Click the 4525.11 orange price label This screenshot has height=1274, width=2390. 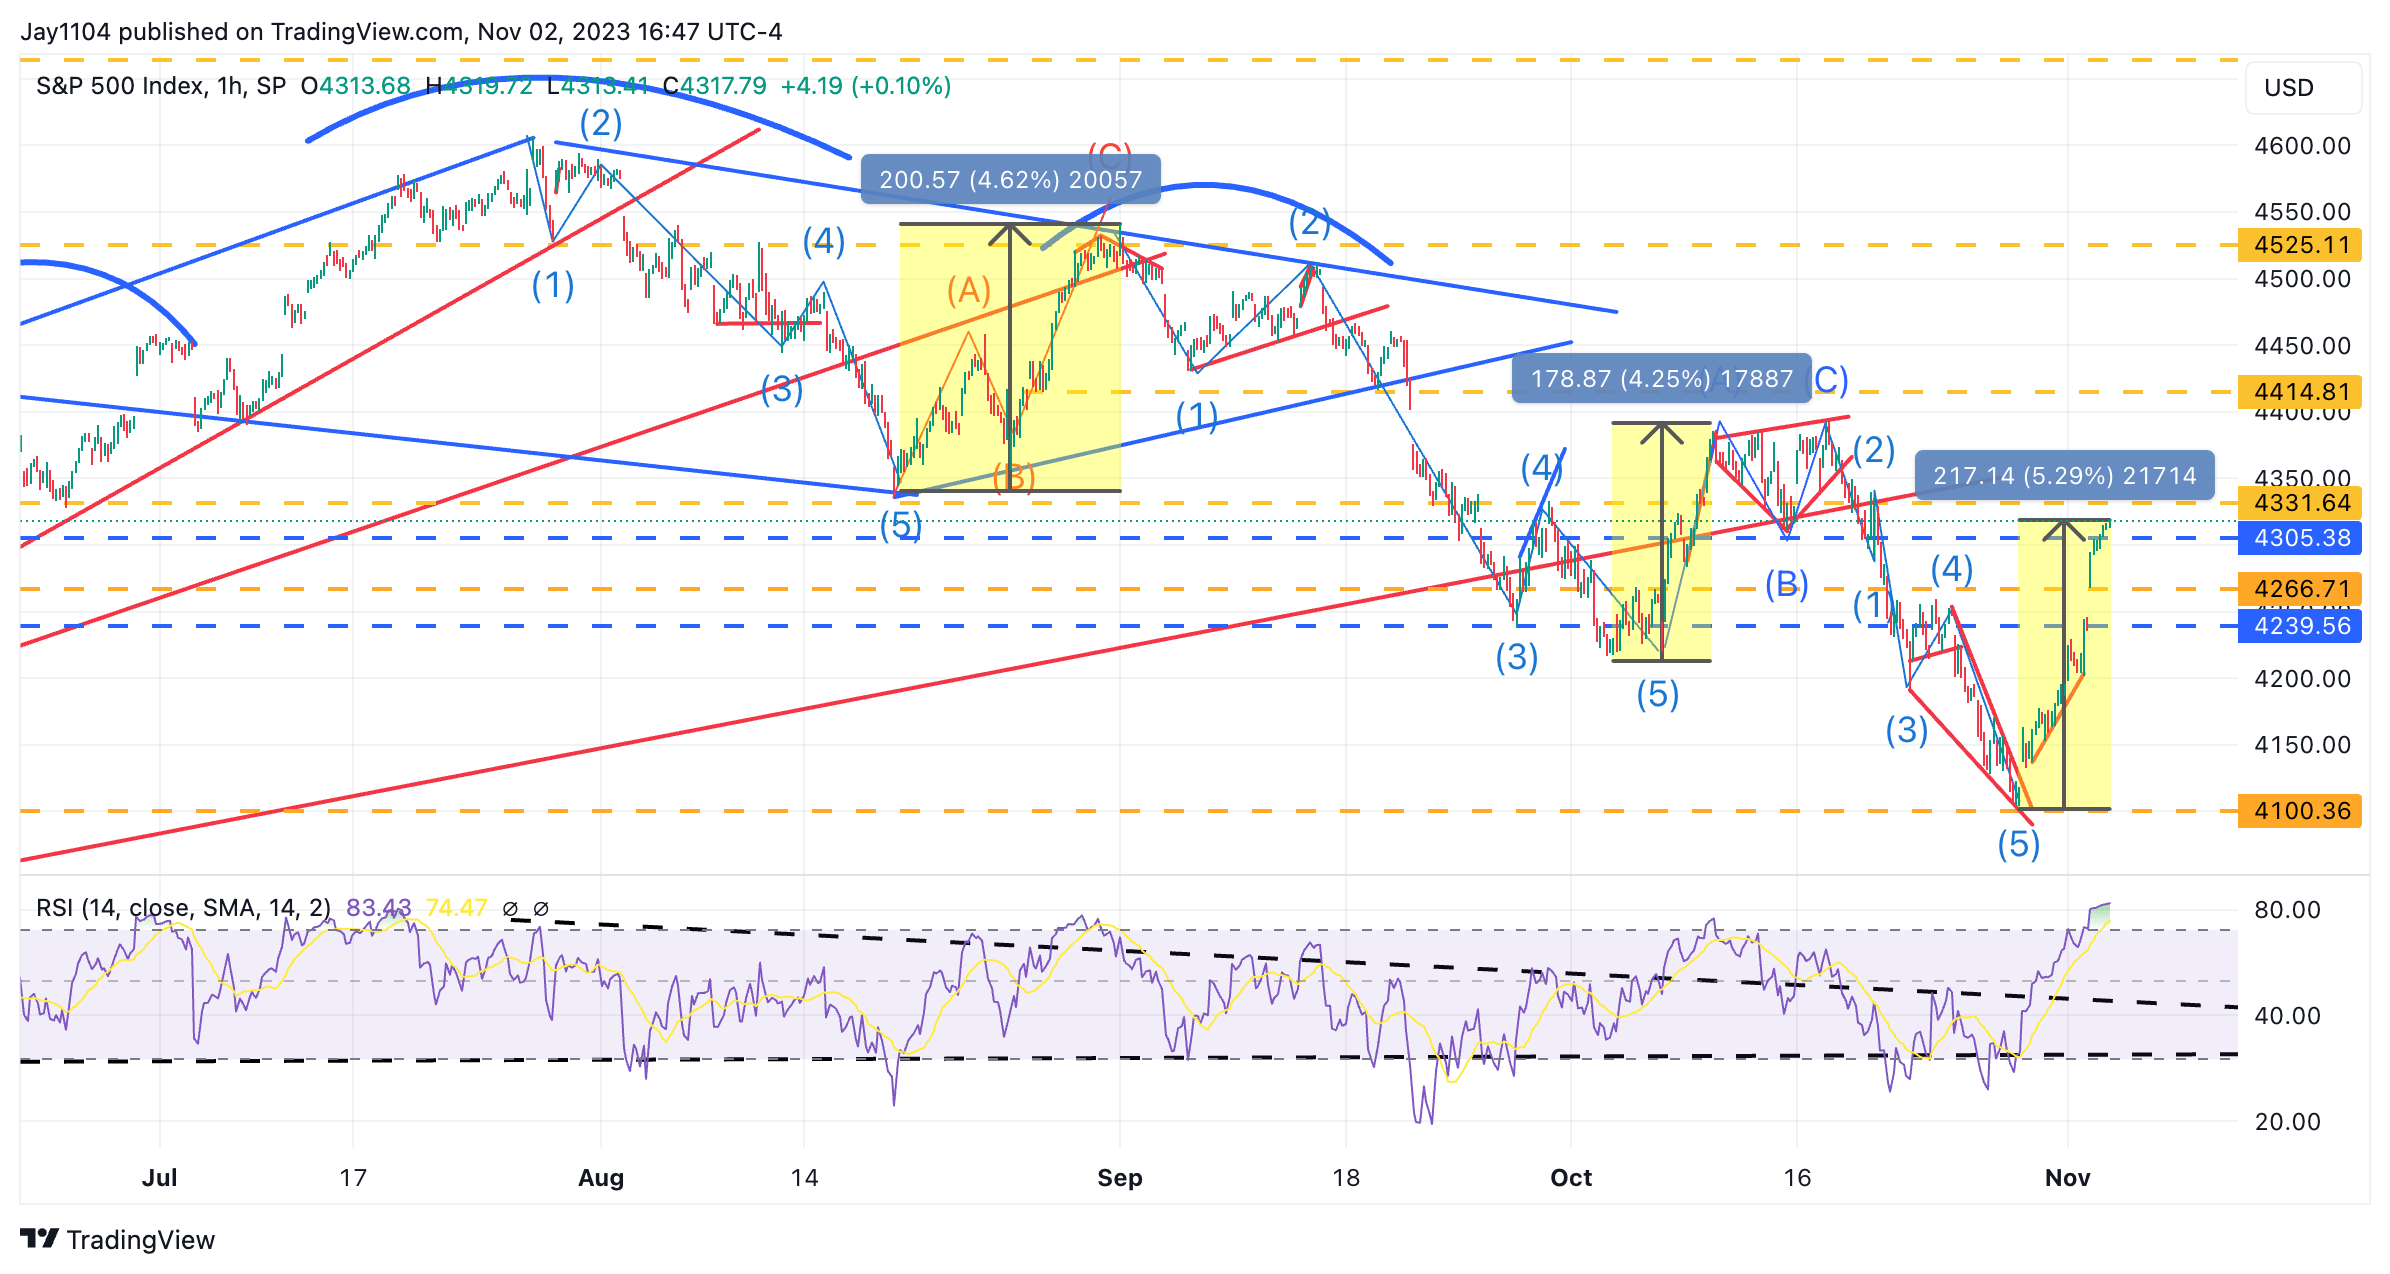[x=2300, y=245]
